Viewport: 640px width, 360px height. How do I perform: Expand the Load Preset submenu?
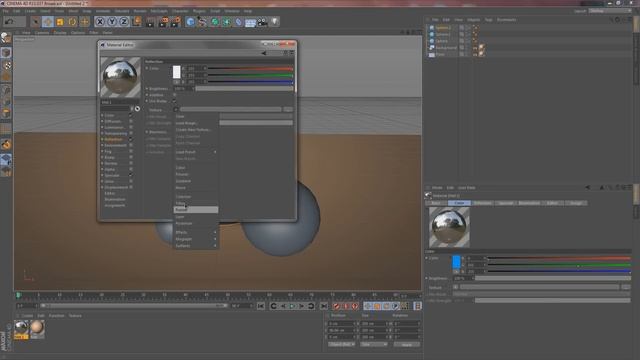196,152
